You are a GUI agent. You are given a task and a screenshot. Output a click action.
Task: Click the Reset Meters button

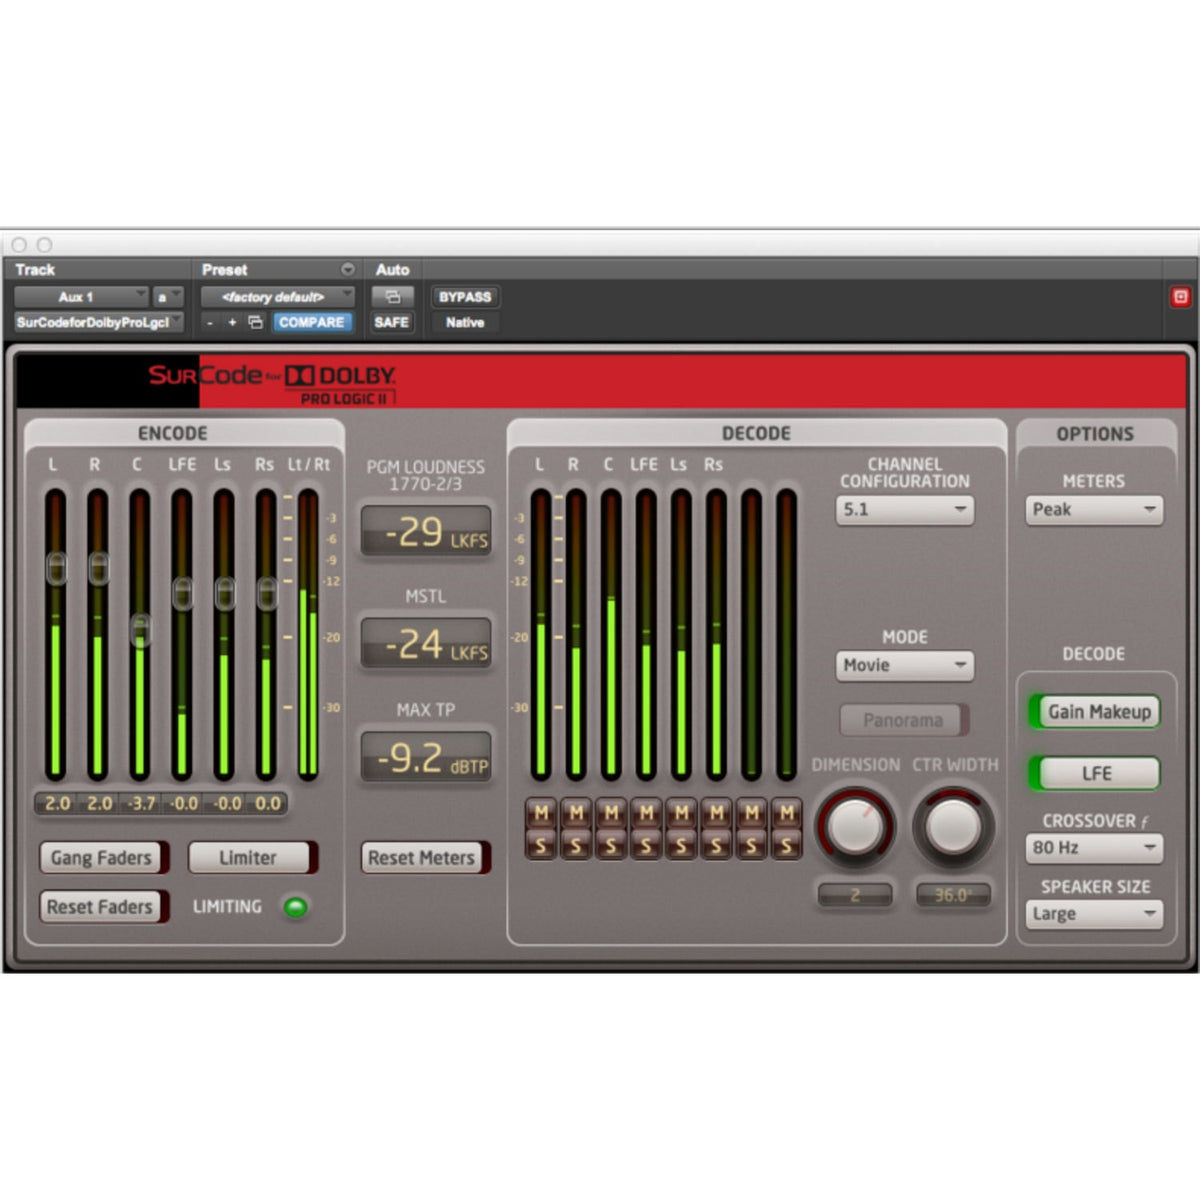[425, 857]
